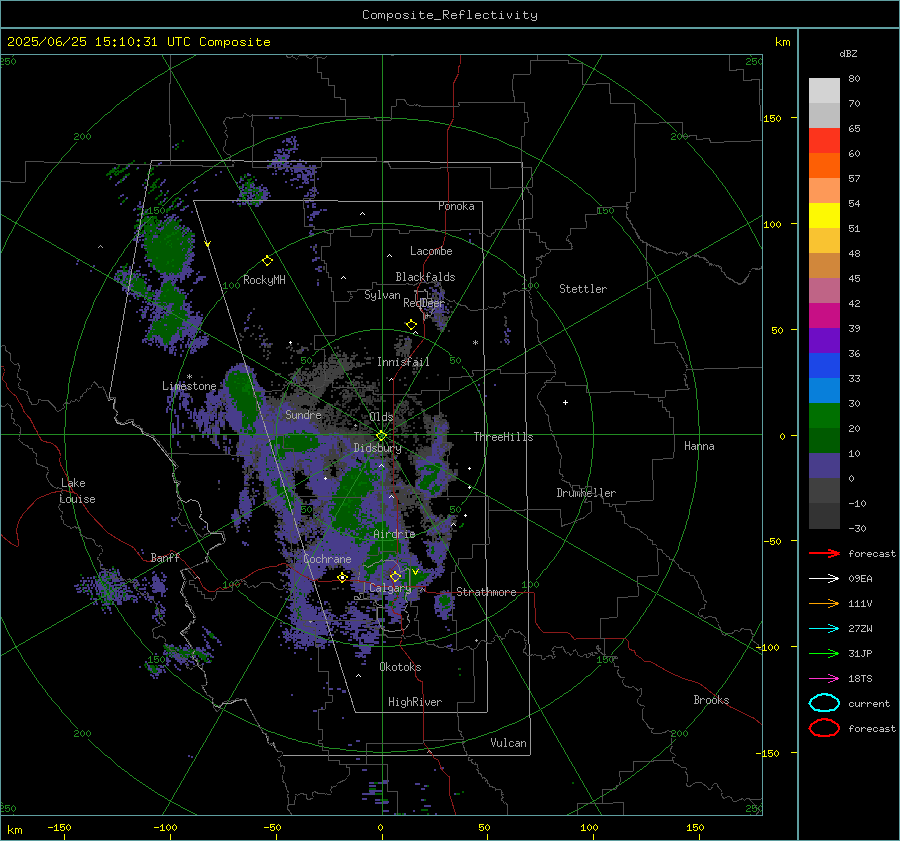Click the Brooks city label

pos(711,700)
